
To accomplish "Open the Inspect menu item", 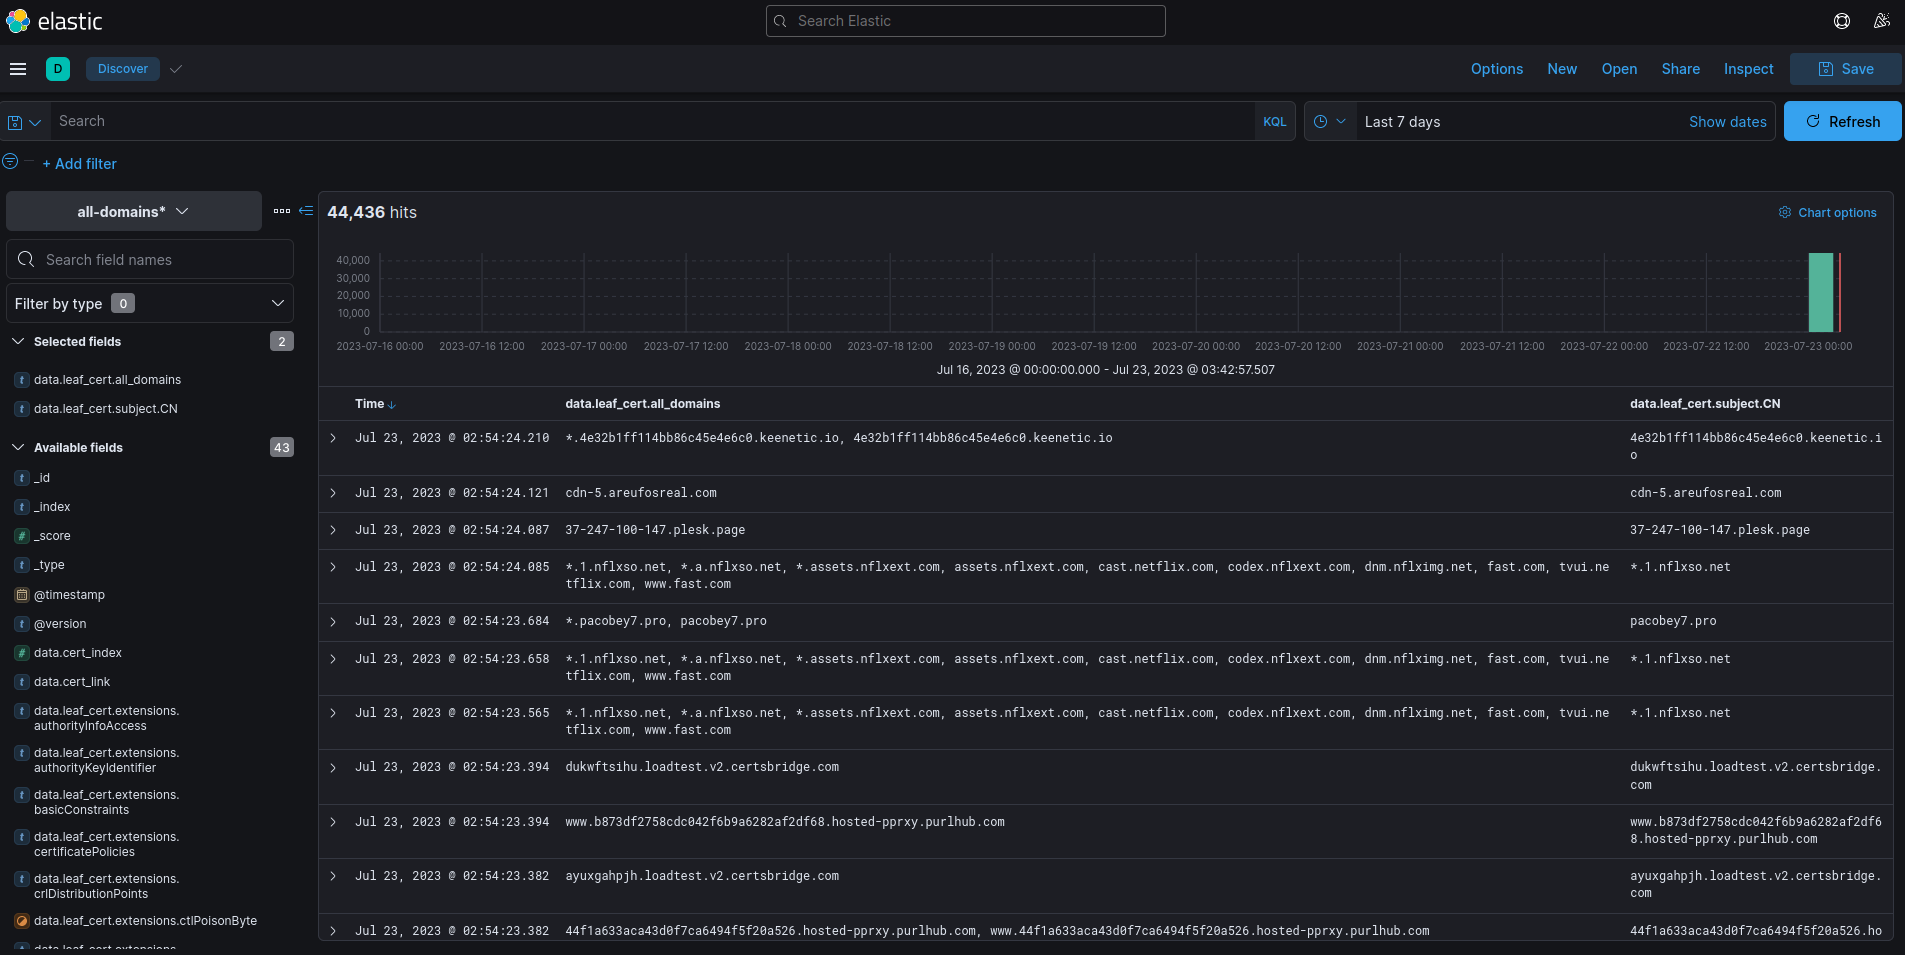I will (1748, 69).
